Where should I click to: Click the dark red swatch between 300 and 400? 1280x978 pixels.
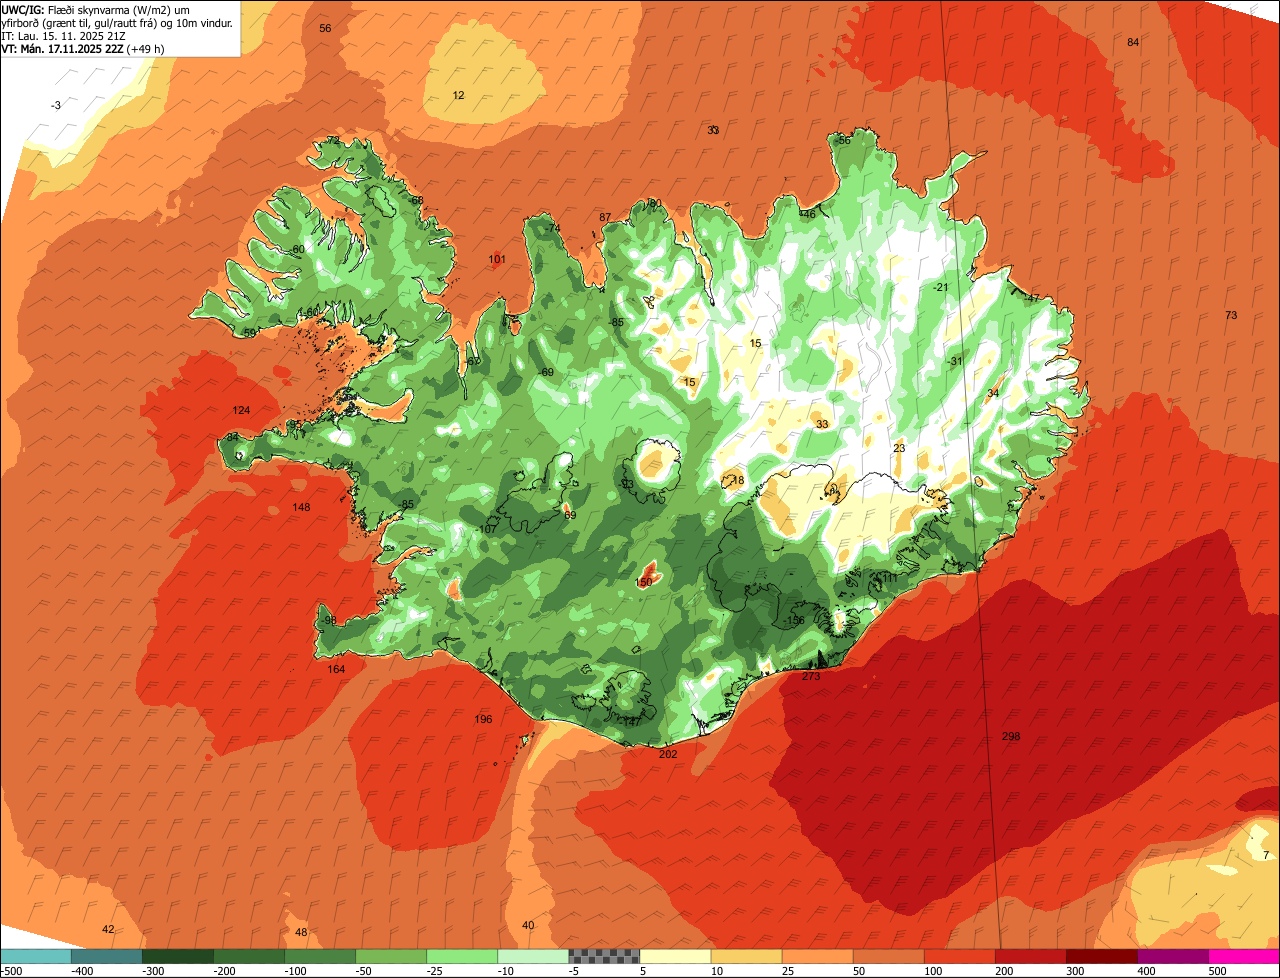[x=1101, y=956]
